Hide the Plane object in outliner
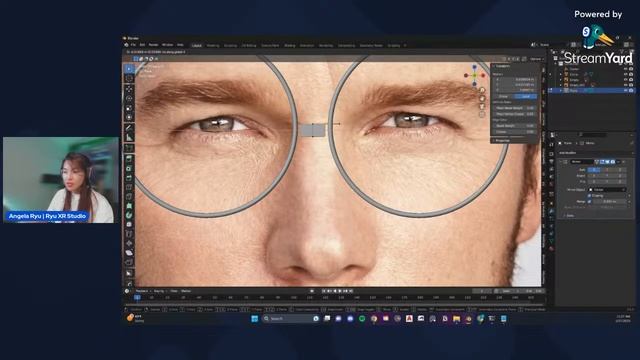Image resolution: width=640 pixels, height=360 pixels. 625,90
